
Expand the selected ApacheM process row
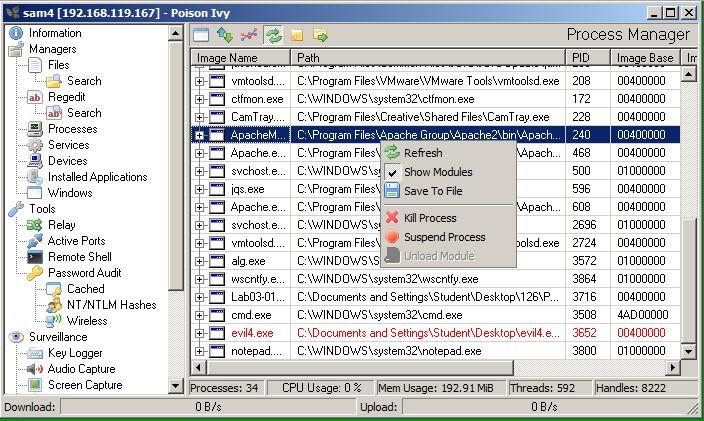(199, 135)
